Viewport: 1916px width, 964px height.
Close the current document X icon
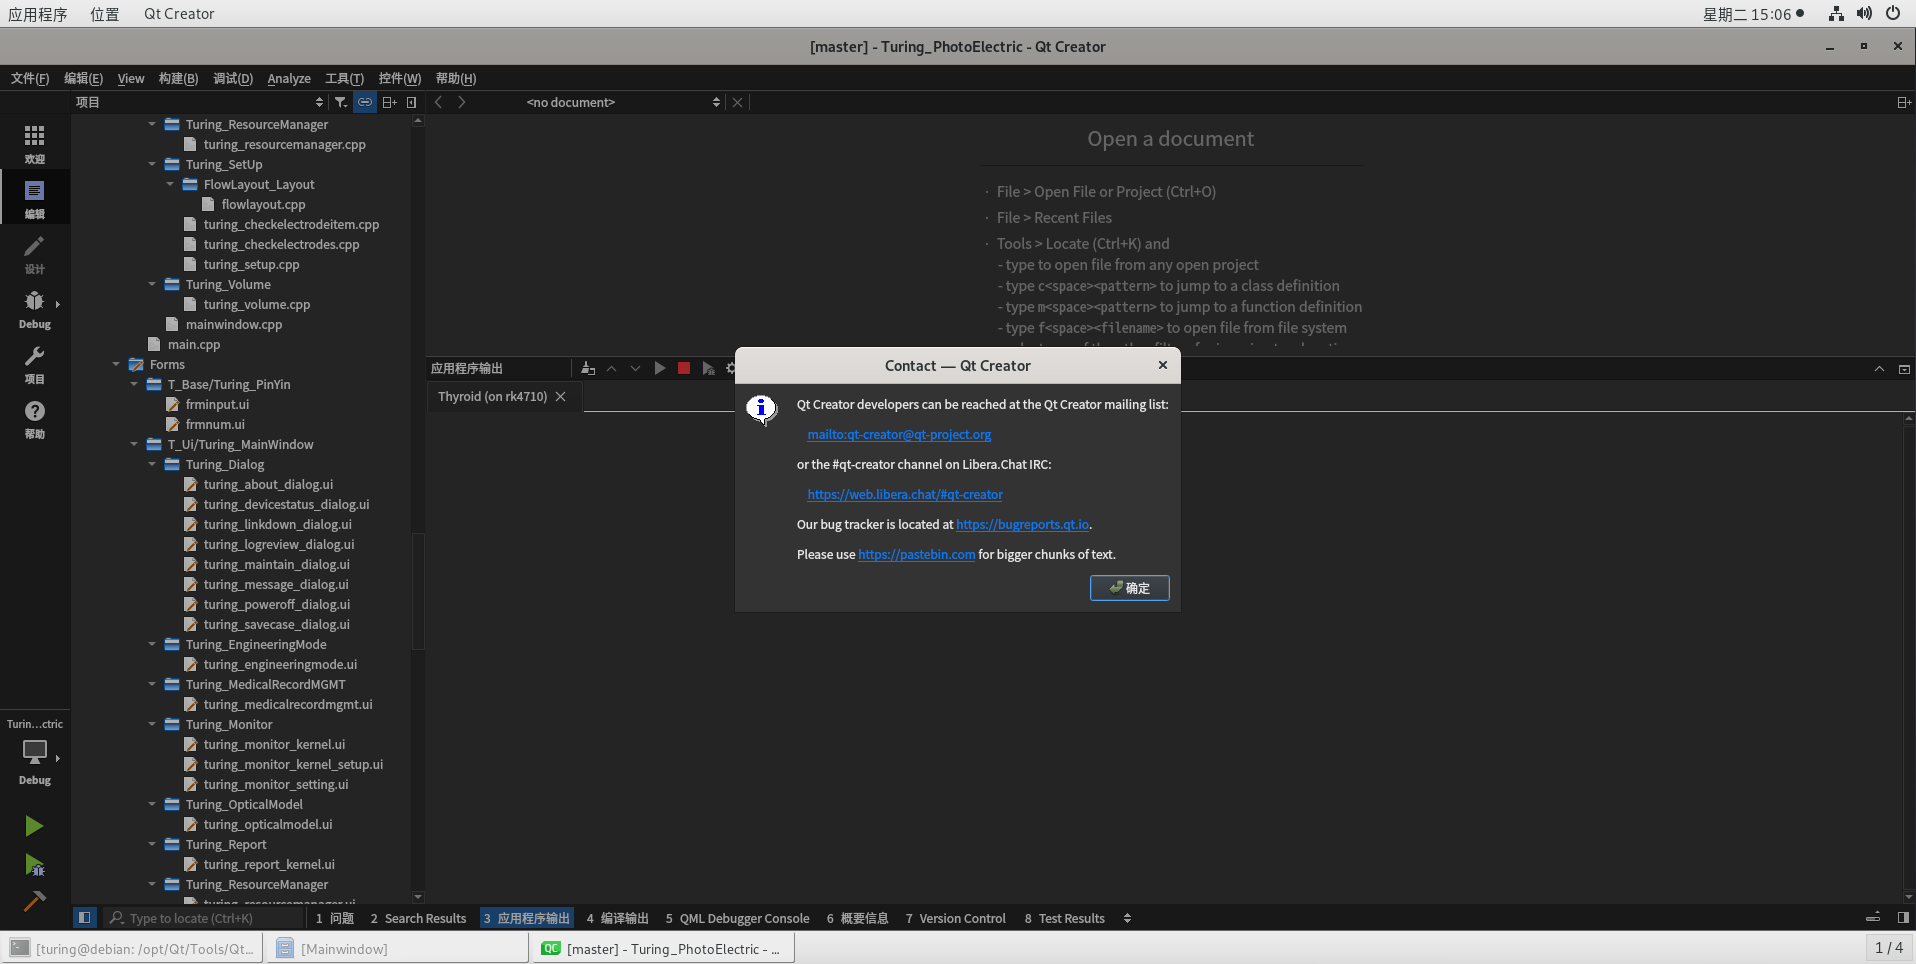tap(737, 102)
